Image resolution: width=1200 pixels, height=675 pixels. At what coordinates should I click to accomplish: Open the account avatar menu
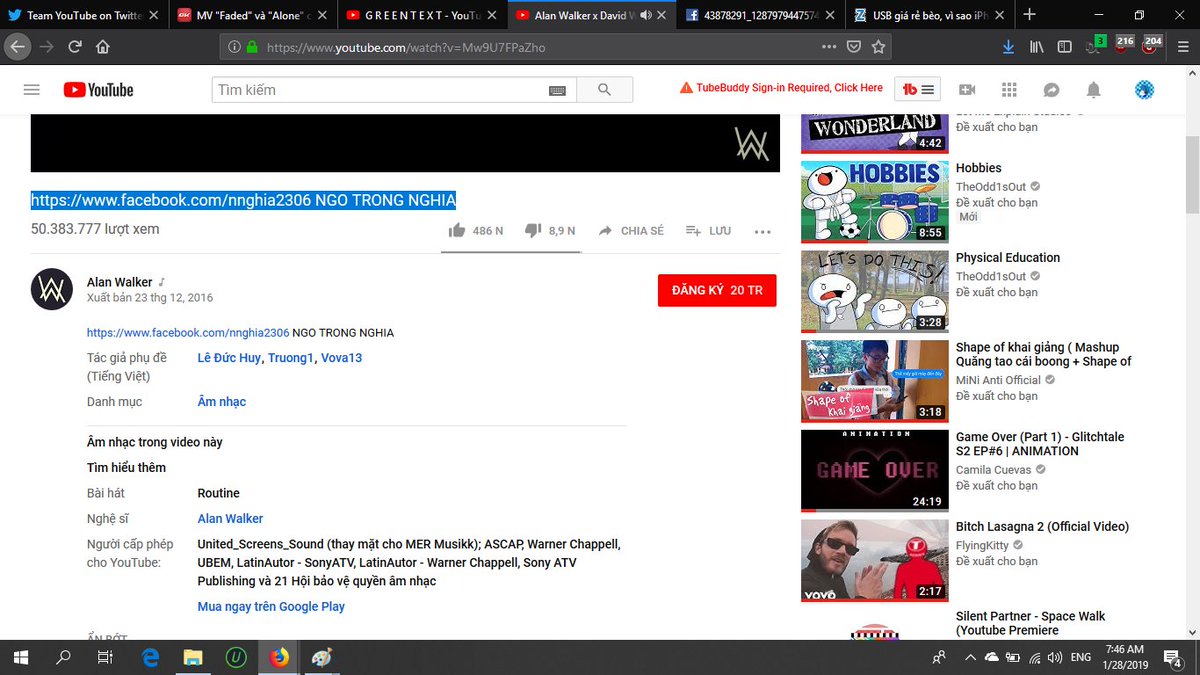1144,90
